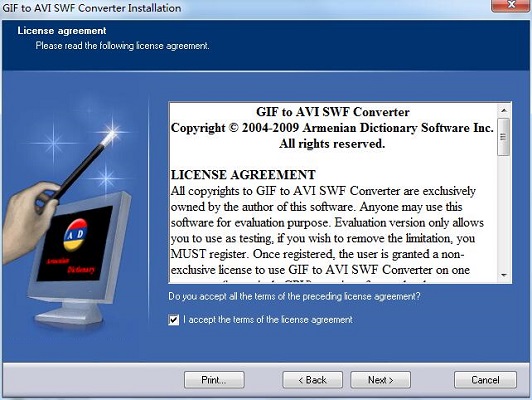Click the license scrollbar down arrow

[x=504, y=275]
